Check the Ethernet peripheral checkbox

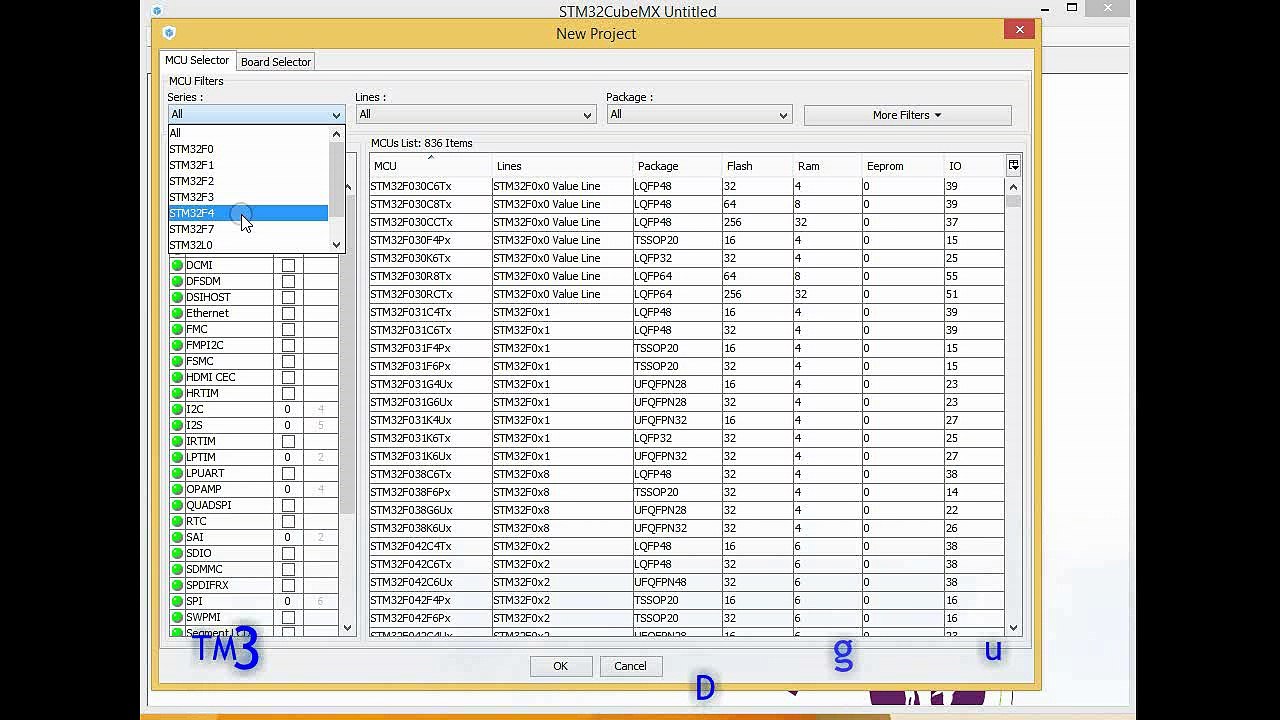pos(288,313)
